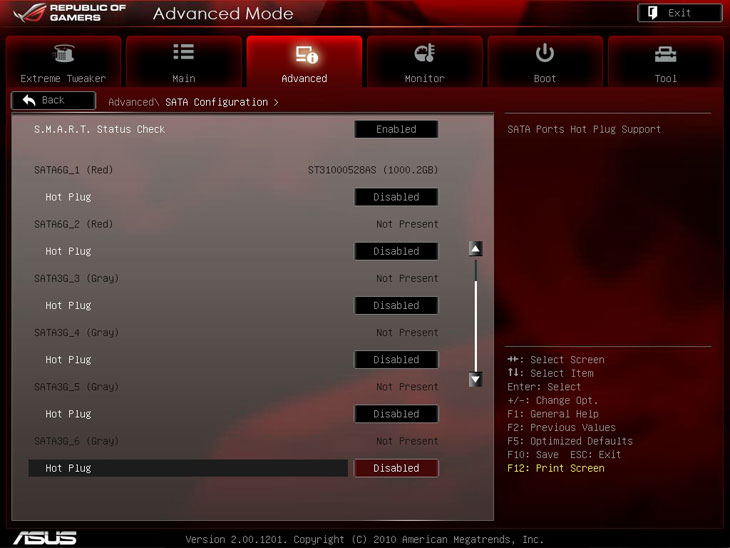Open the Extreme Tweaker tab icon
Screen dimensions: 730x548
tap(63, 54)
